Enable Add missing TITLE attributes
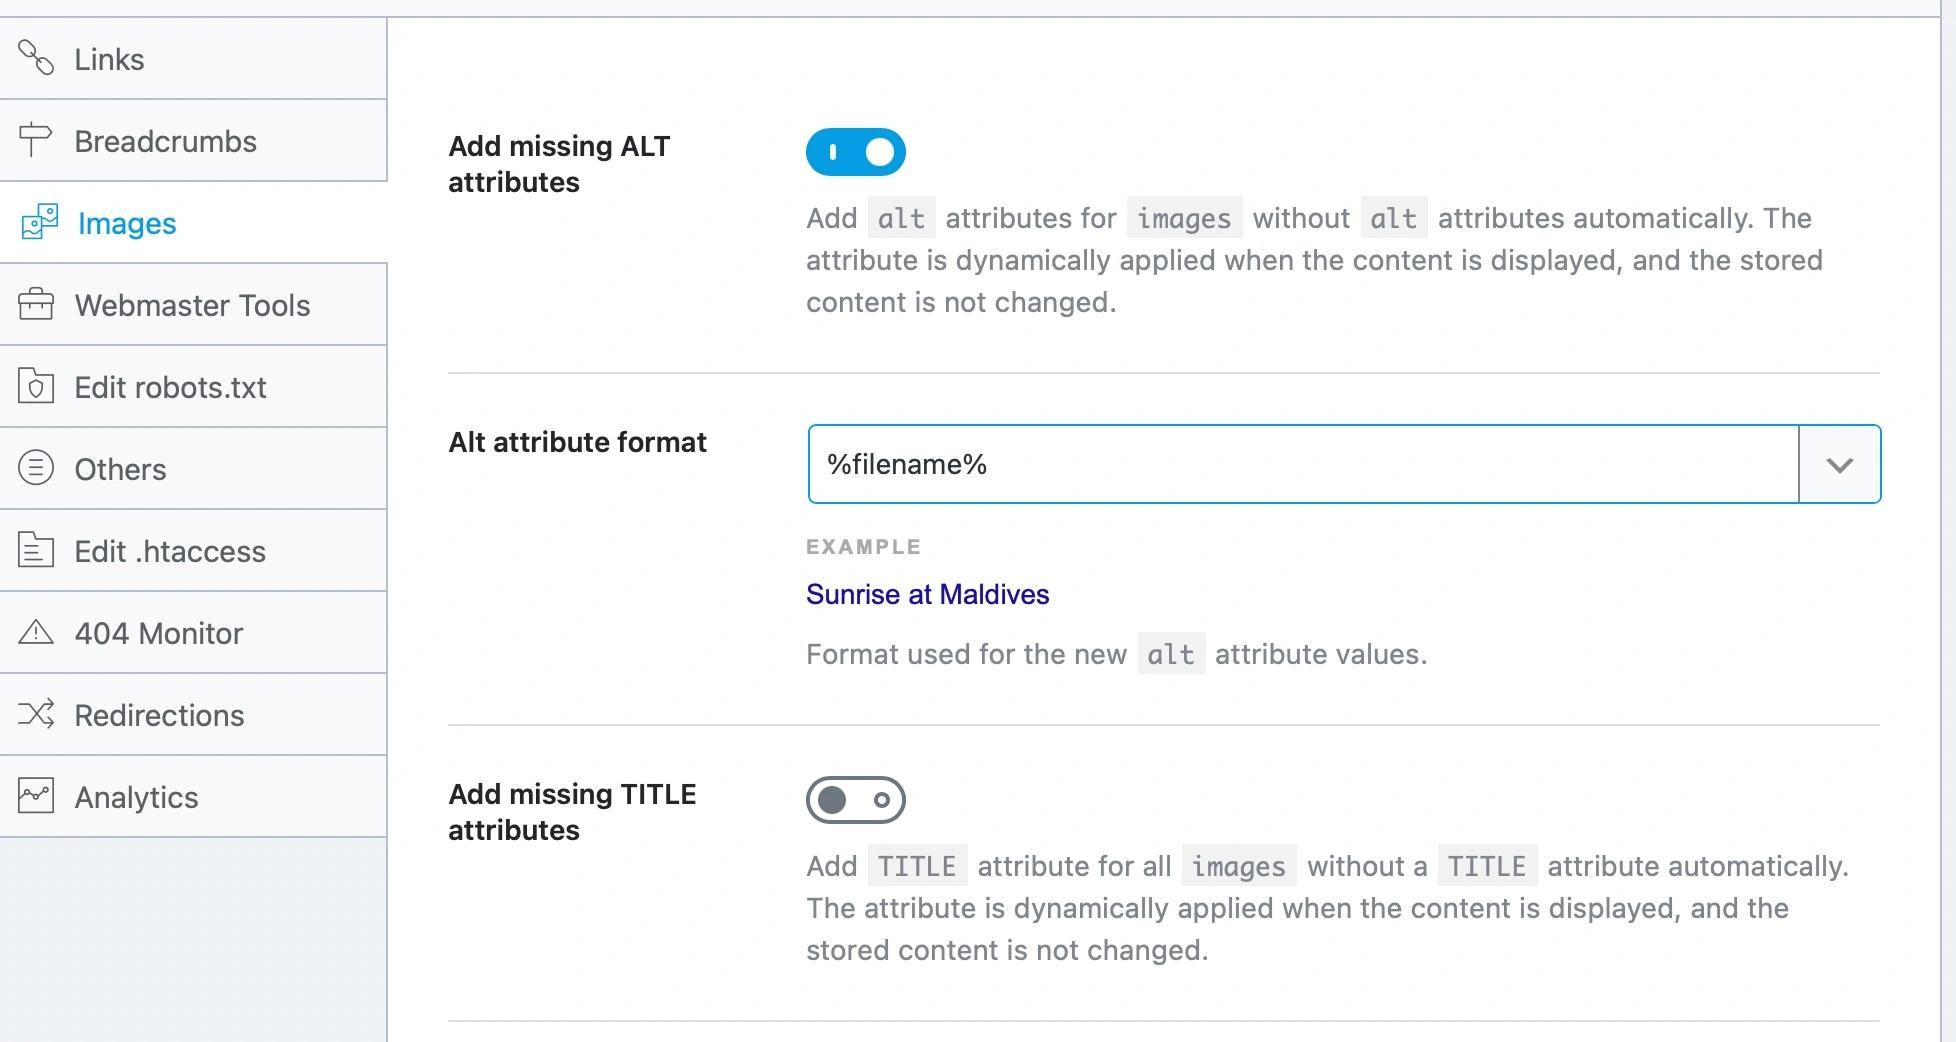 [x=856, y=801]
